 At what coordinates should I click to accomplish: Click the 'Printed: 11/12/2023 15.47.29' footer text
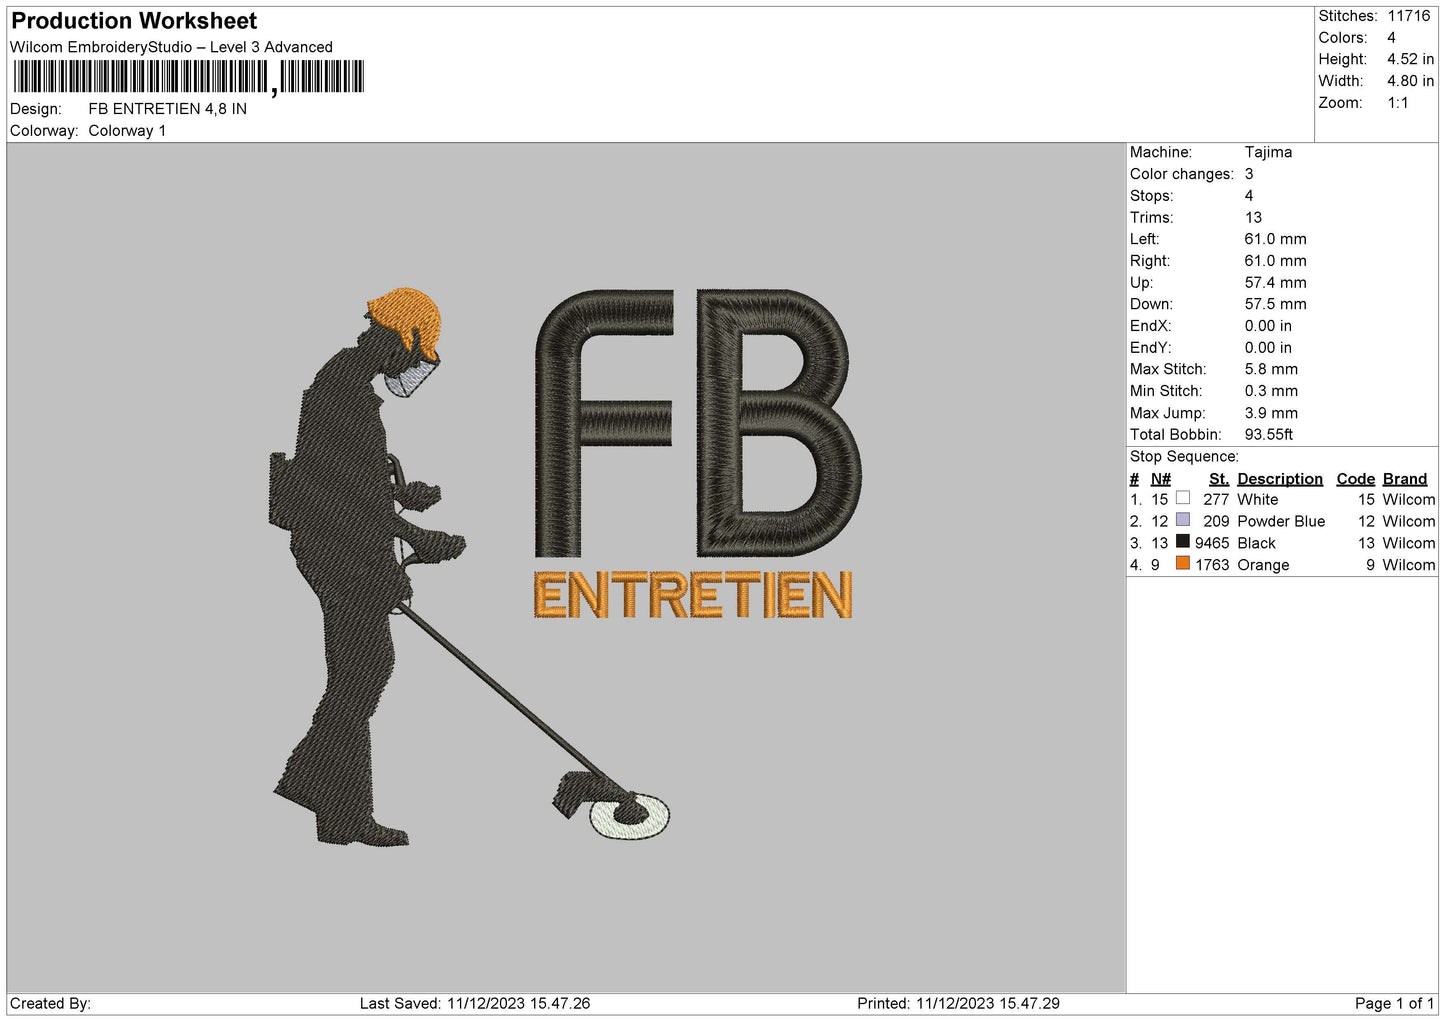coord(958,1003)
